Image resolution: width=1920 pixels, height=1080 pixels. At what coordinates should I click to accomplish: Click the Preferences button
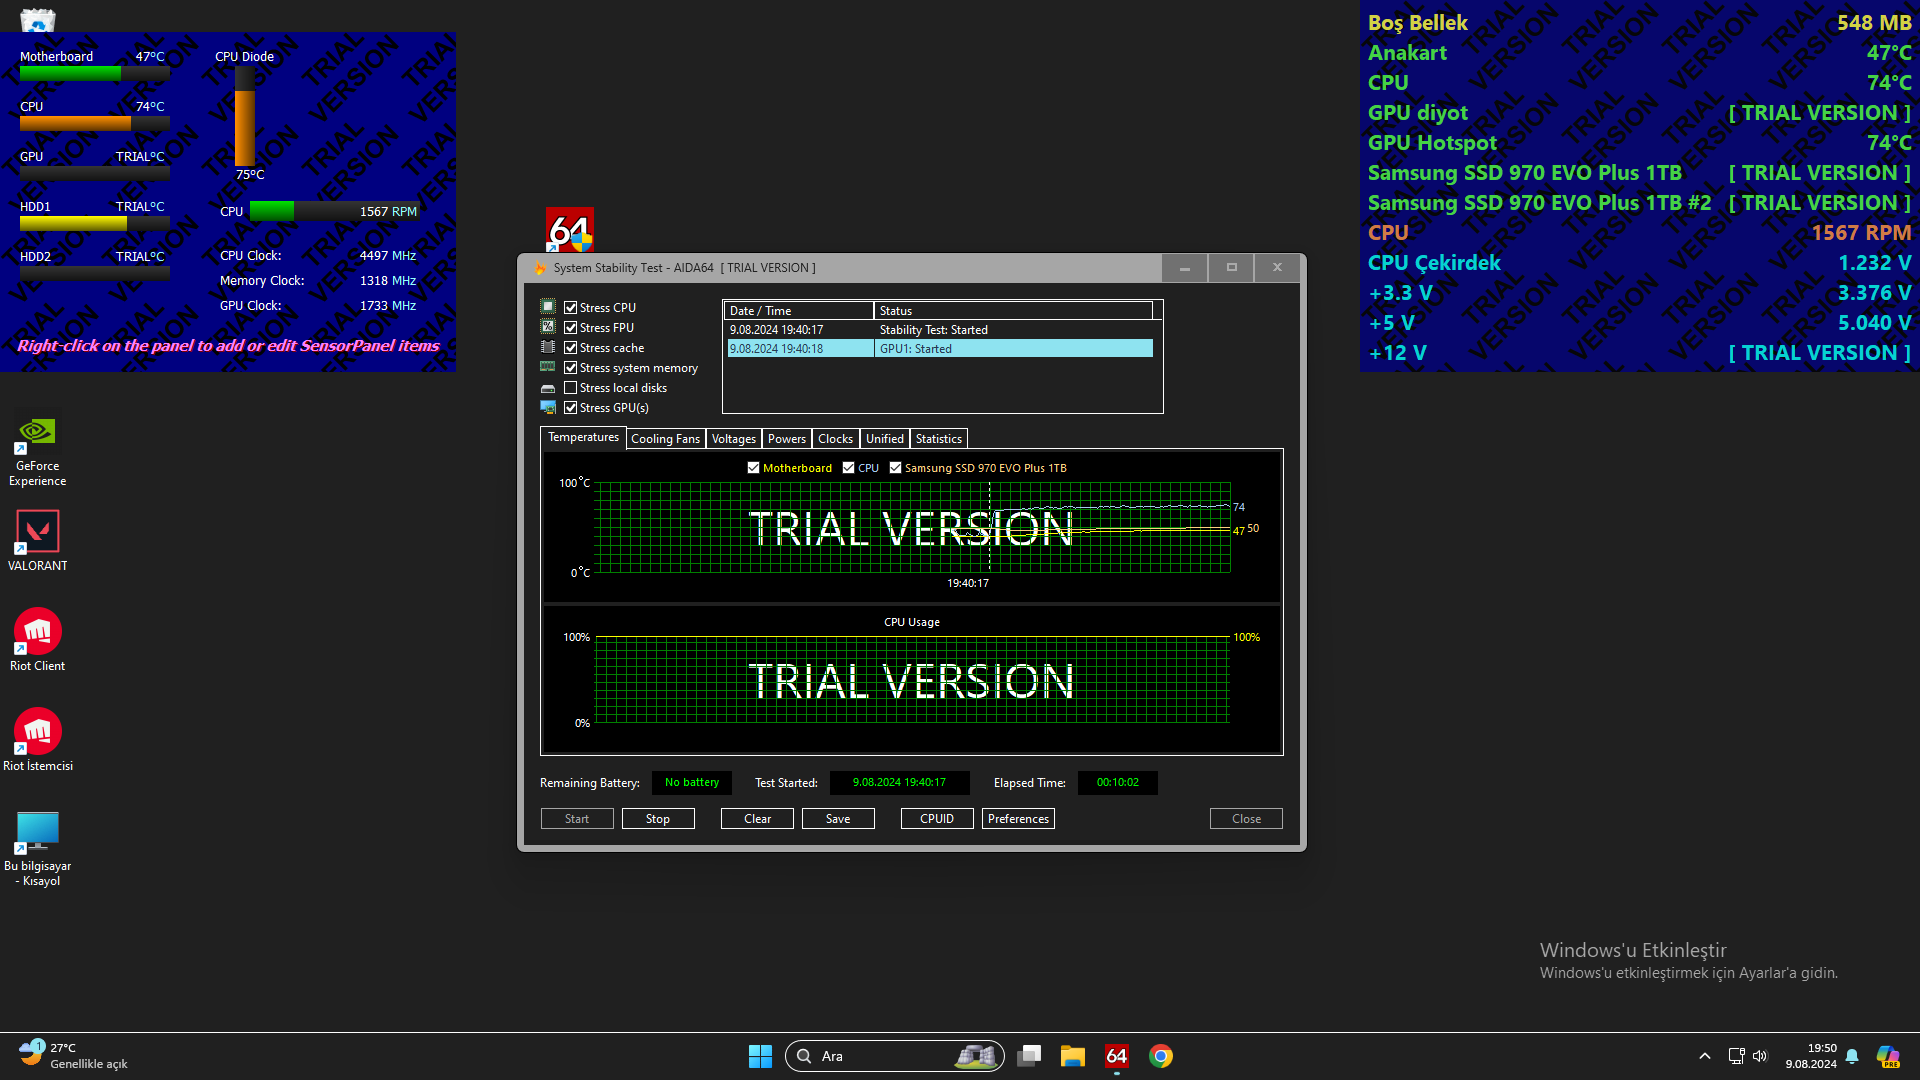[x=1018, y=819]
